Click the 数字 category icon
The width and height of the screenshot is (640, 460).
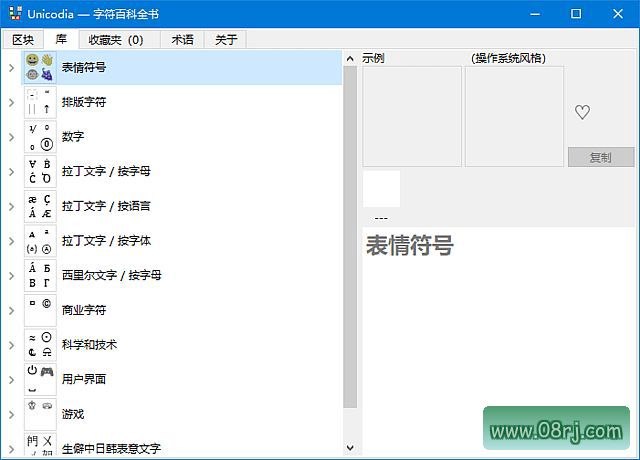(x=40, y=137)
